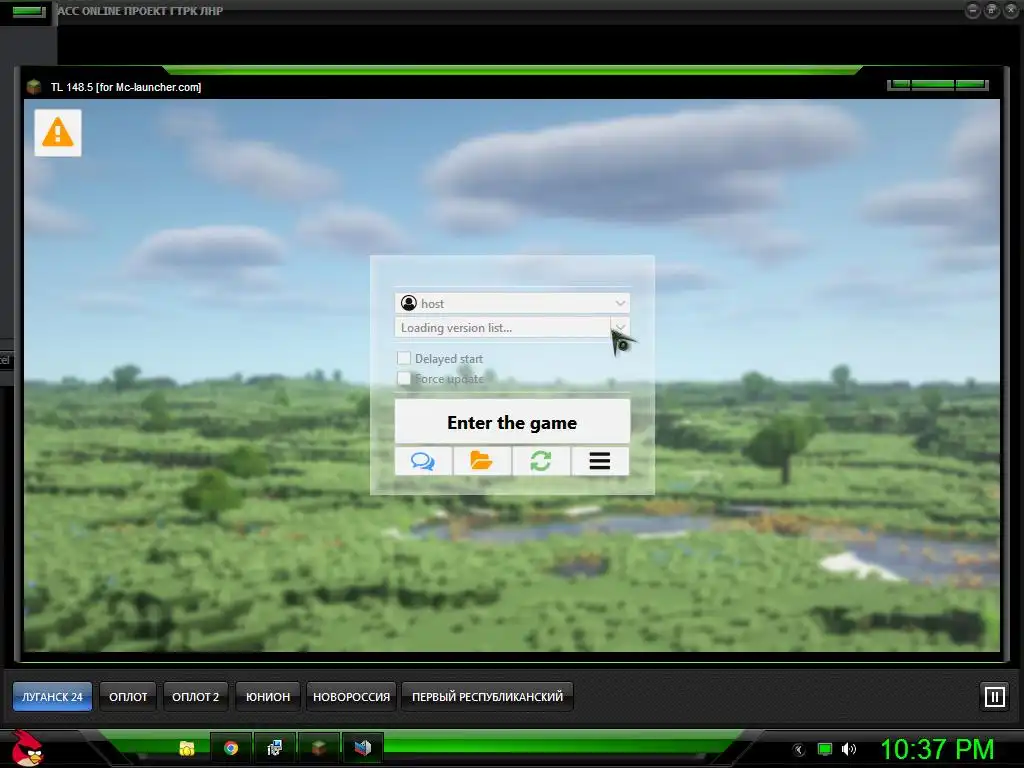Image resolution: width=1024 pixels, height=768 pixels.
Task: Open the hamburger menu button
Action: coord(600,461)
